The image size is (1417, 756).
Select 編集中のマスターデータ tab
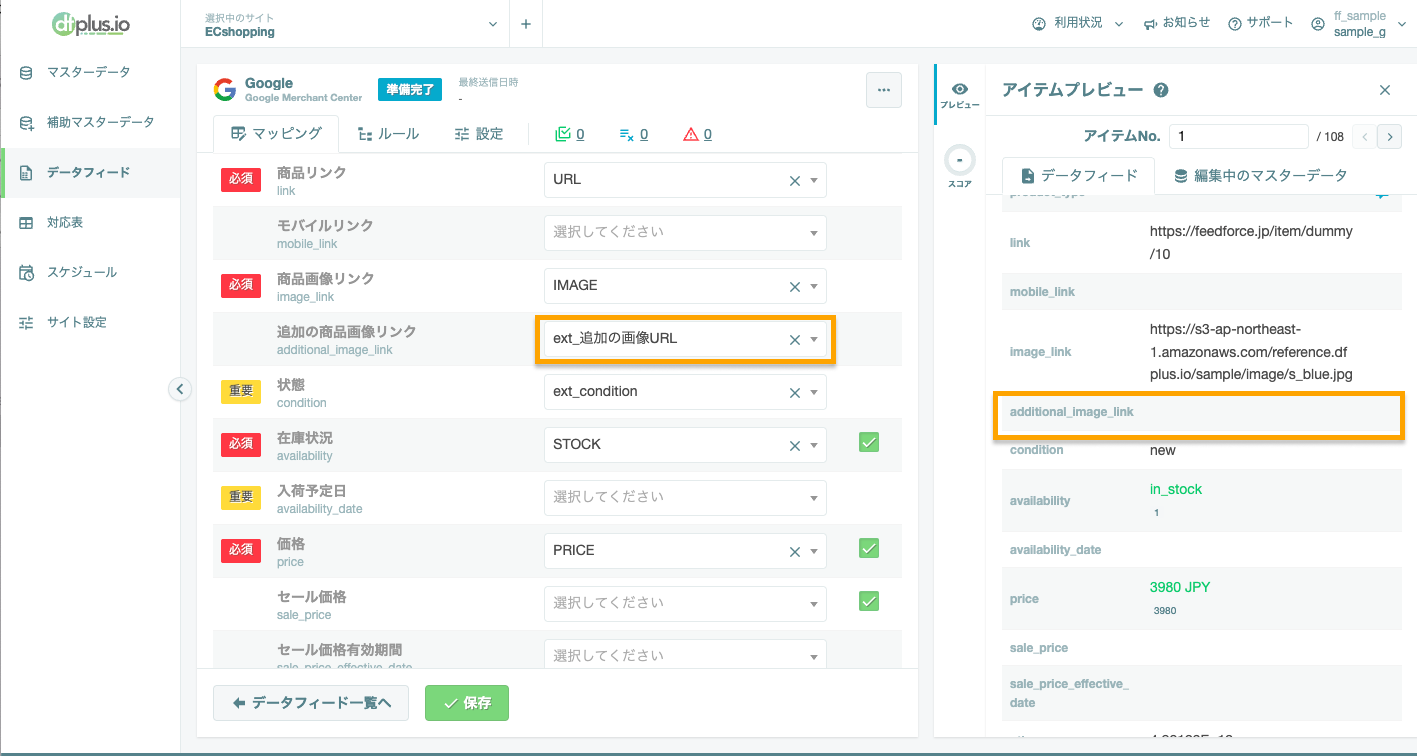[x=1260, y=175]
